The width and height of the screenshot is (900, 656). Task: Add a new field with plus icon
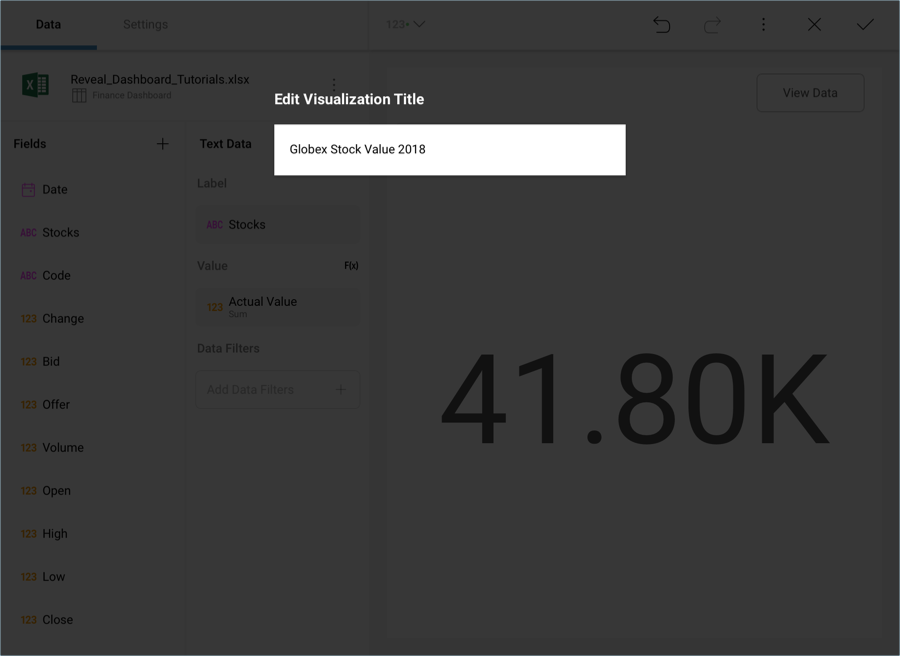[163, 144]
